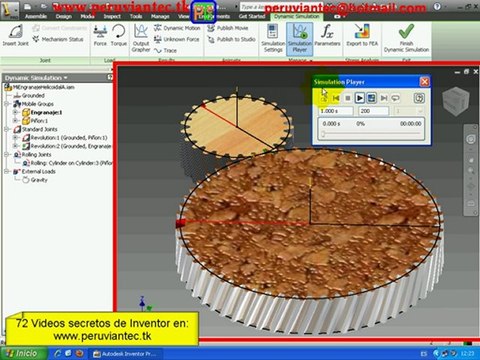Open the Manage ribbon tab
Viewport: 480px width, 360px height.
pos(160,16)
